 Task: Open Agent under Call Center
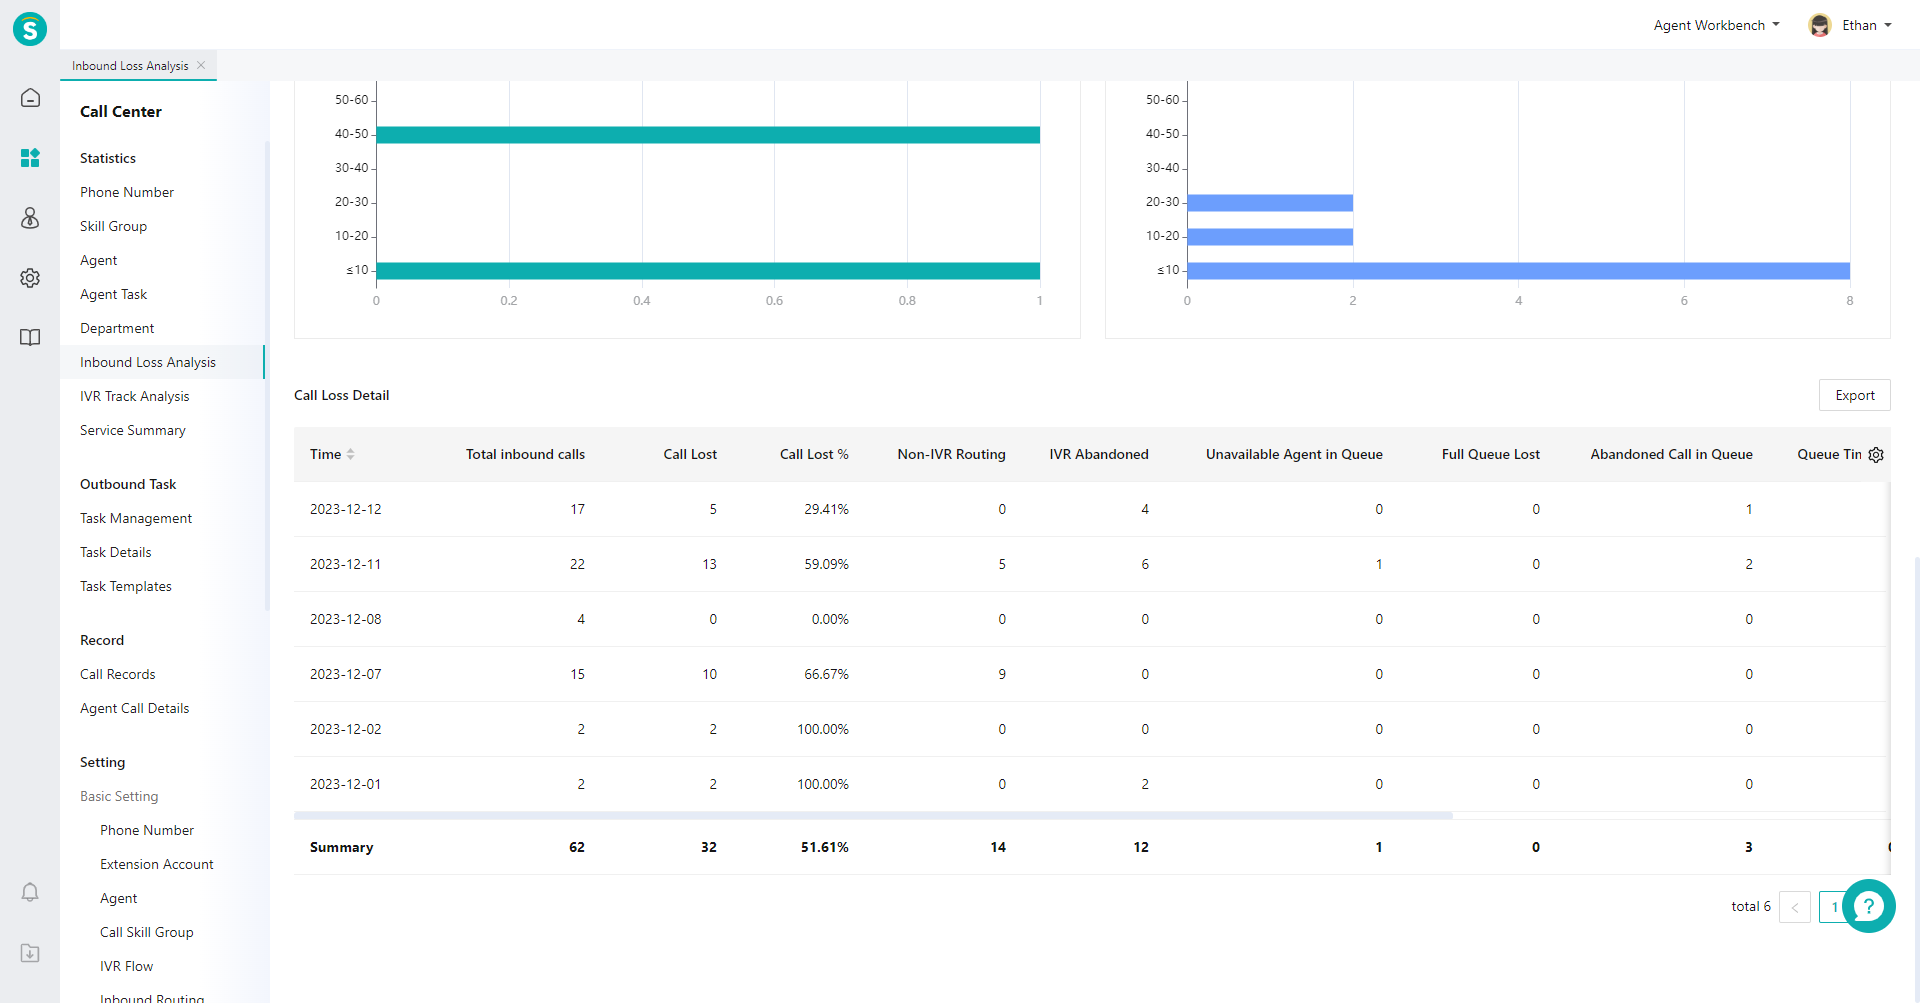99,260
